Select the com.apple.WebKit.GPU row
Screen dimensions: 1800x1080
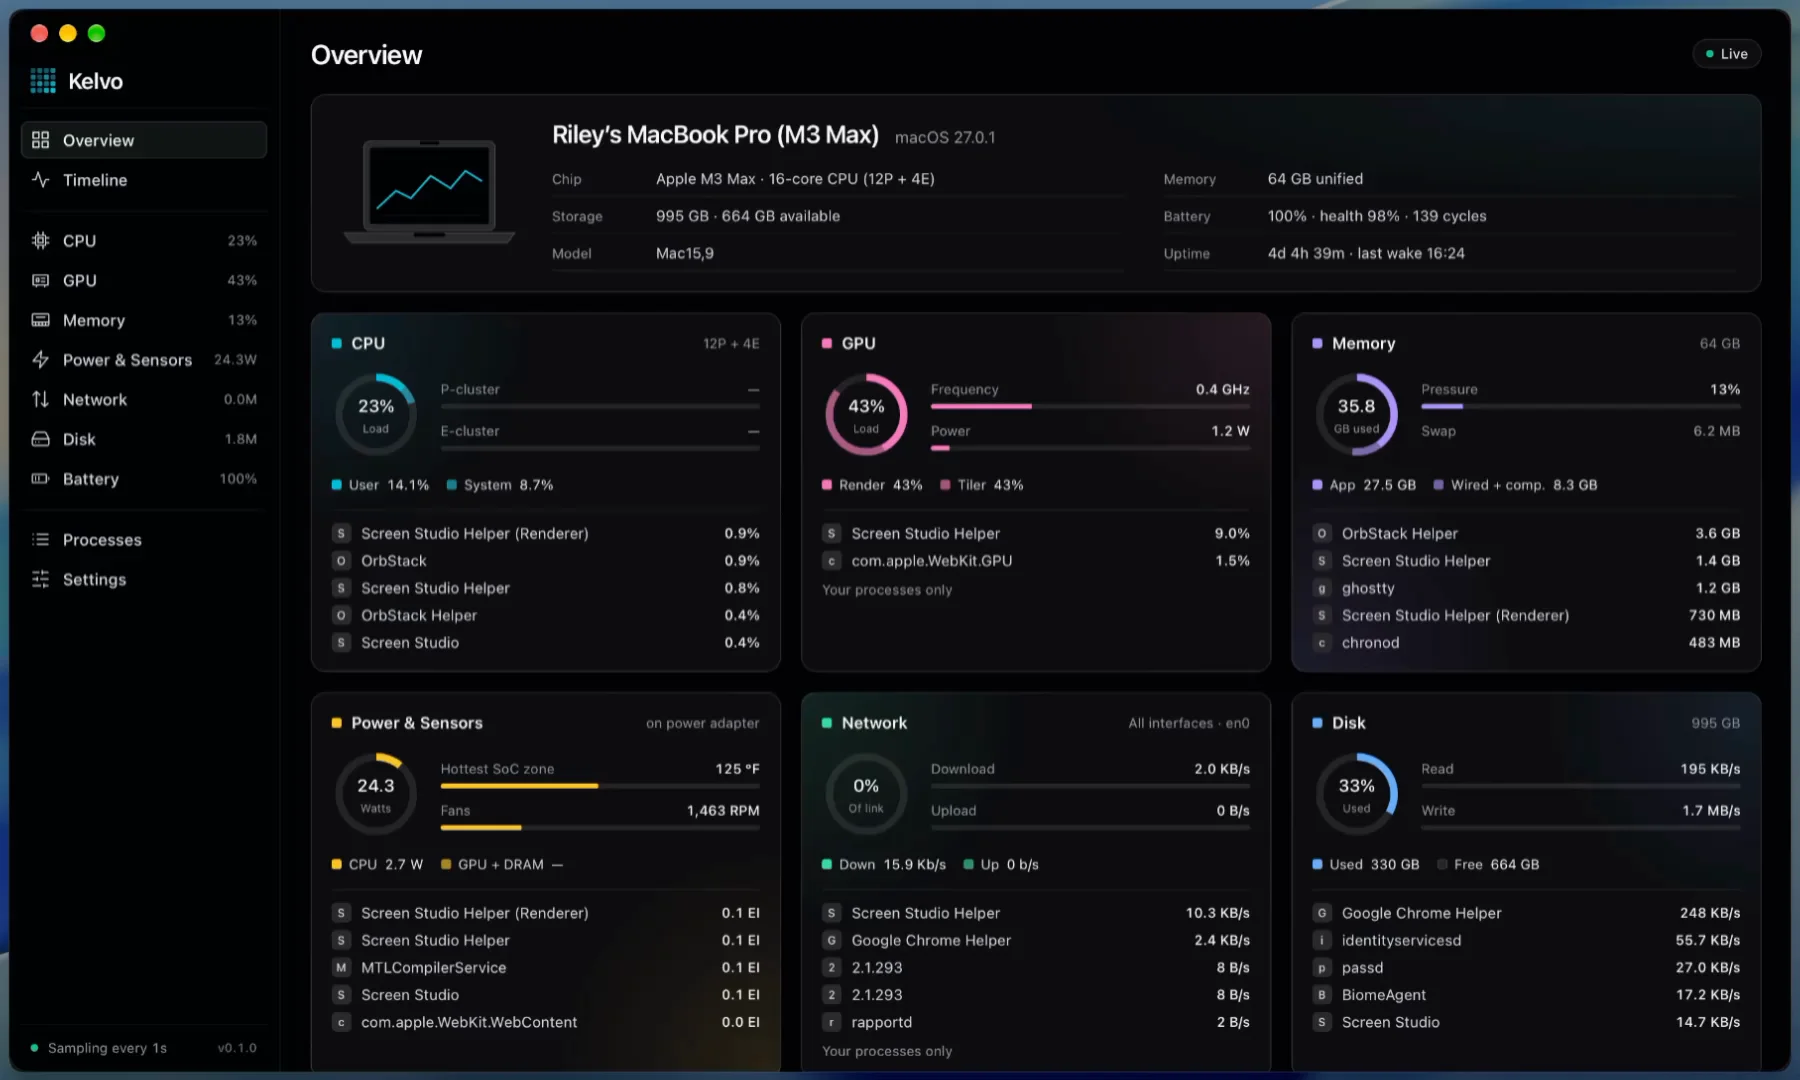coord(1036,561)
